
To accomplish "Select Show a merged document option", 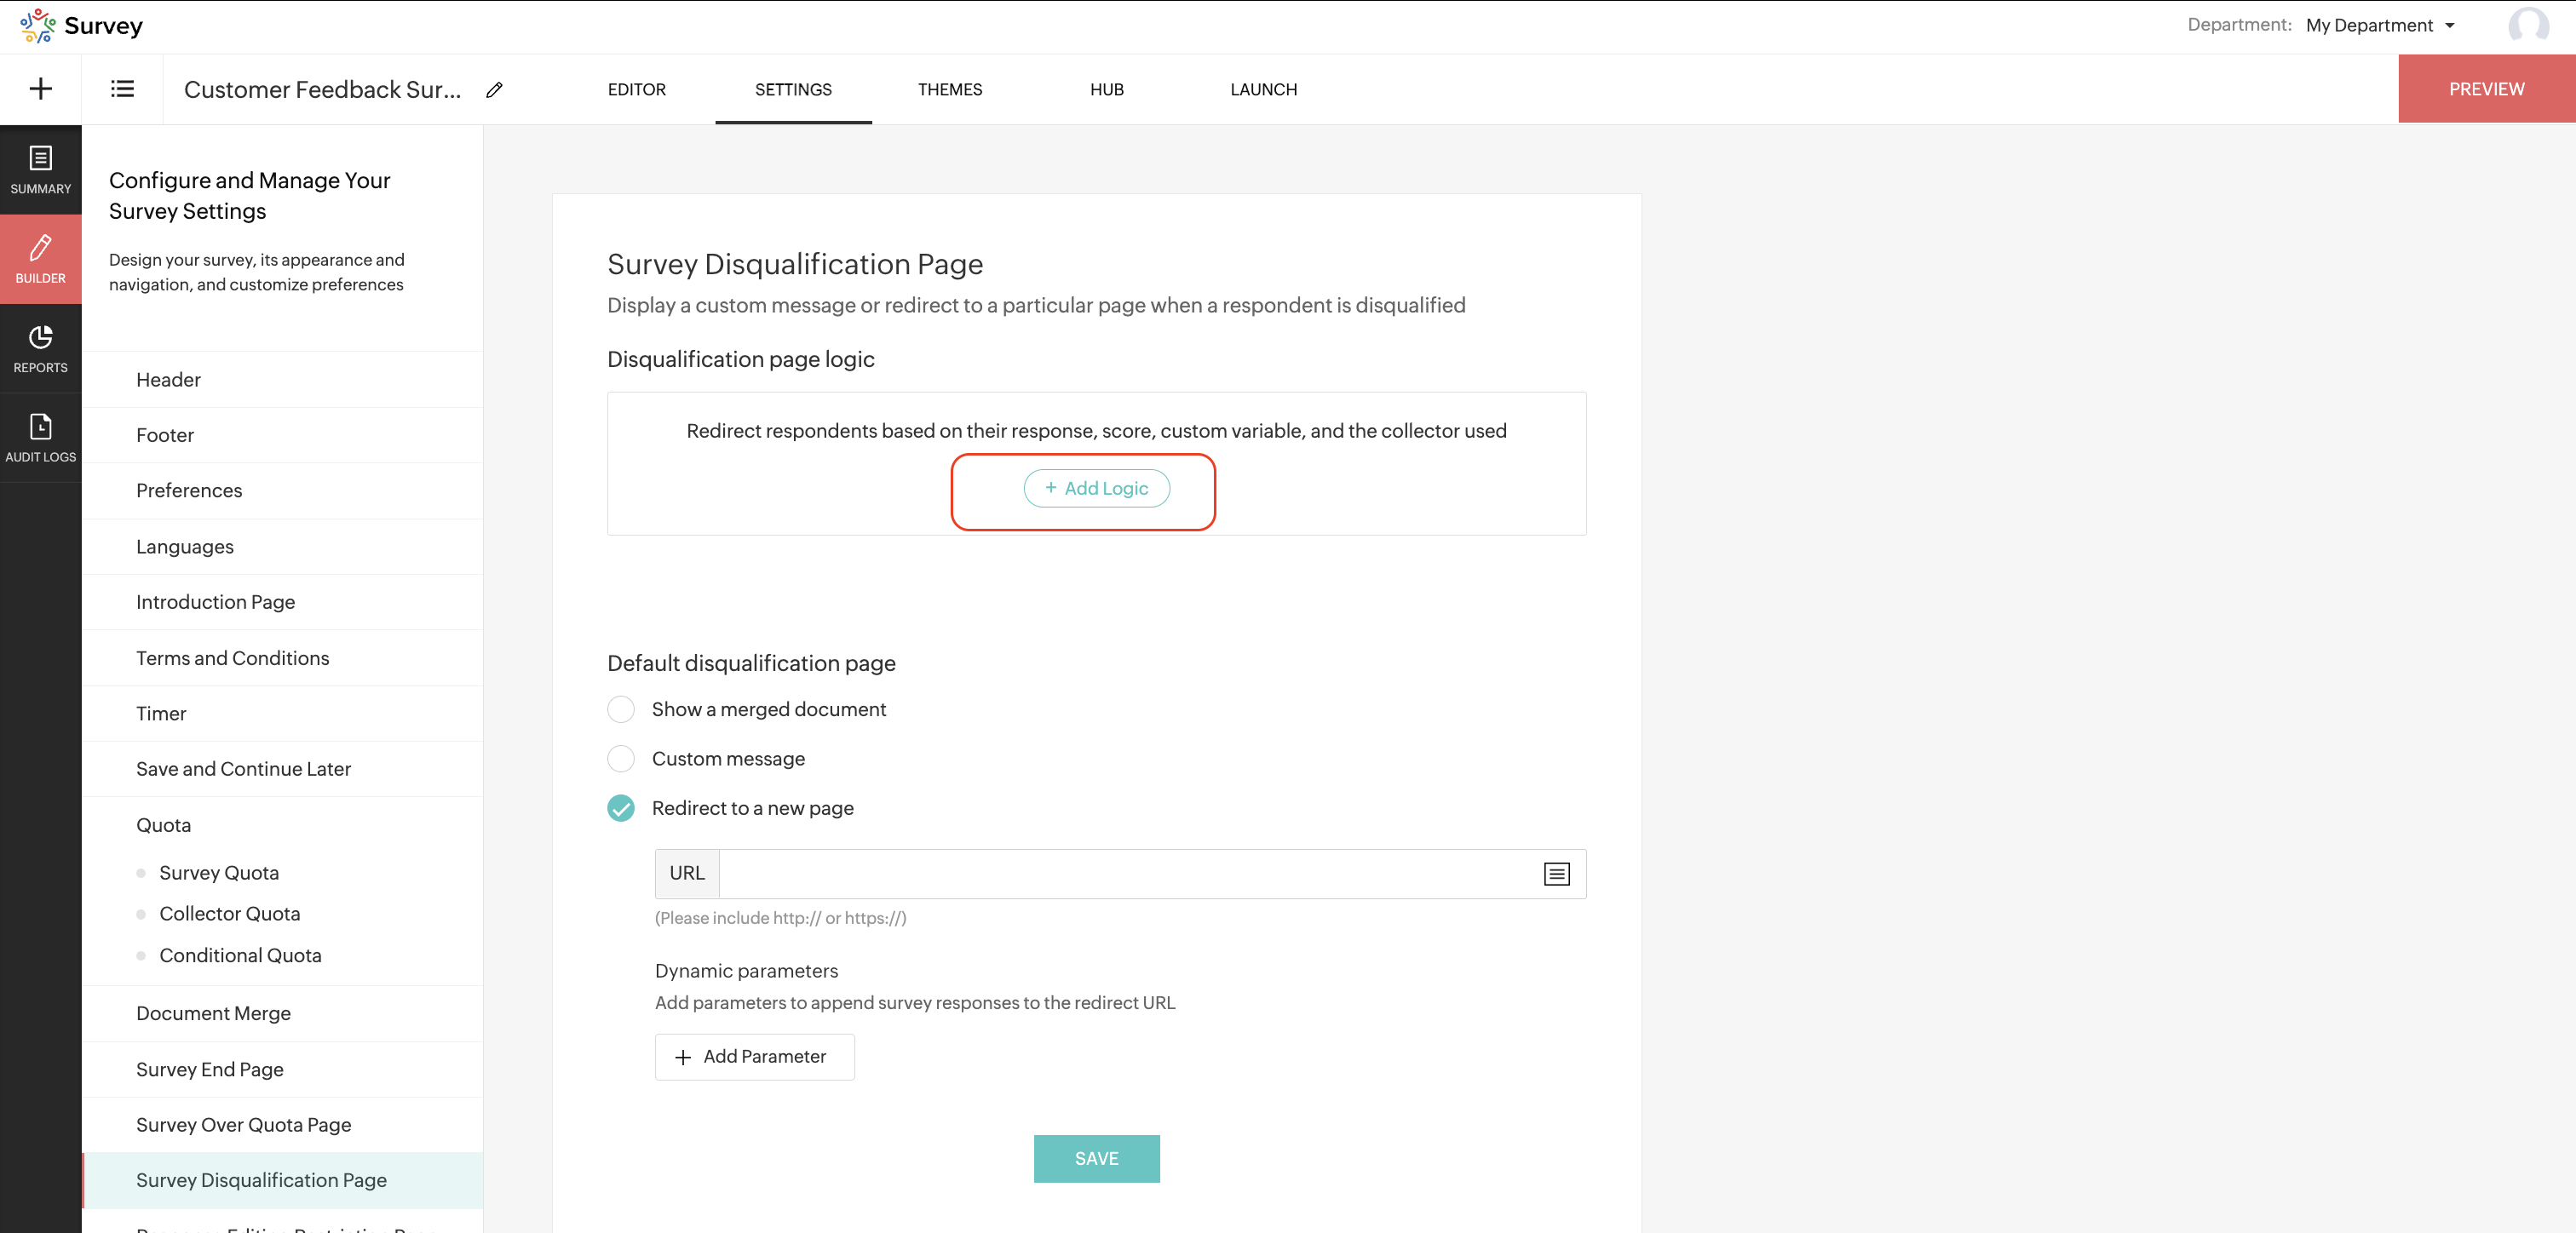I will tap(621, 709).
